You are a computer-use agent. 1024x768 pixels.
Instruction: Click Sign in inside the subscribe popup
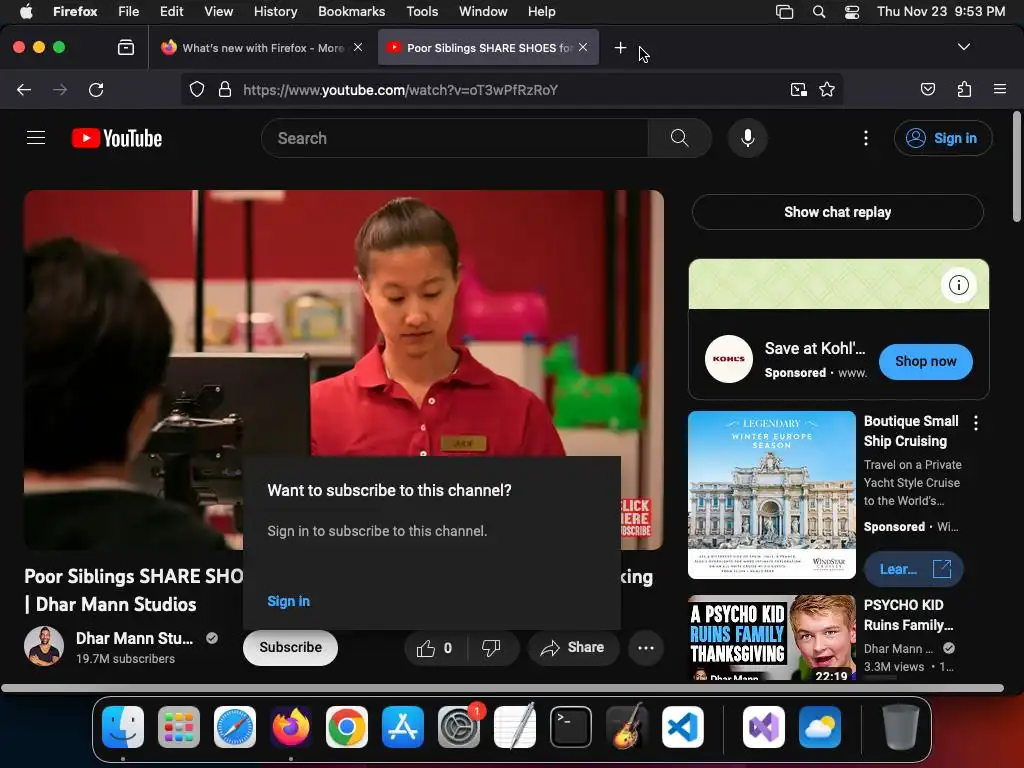tap(288, 601)
